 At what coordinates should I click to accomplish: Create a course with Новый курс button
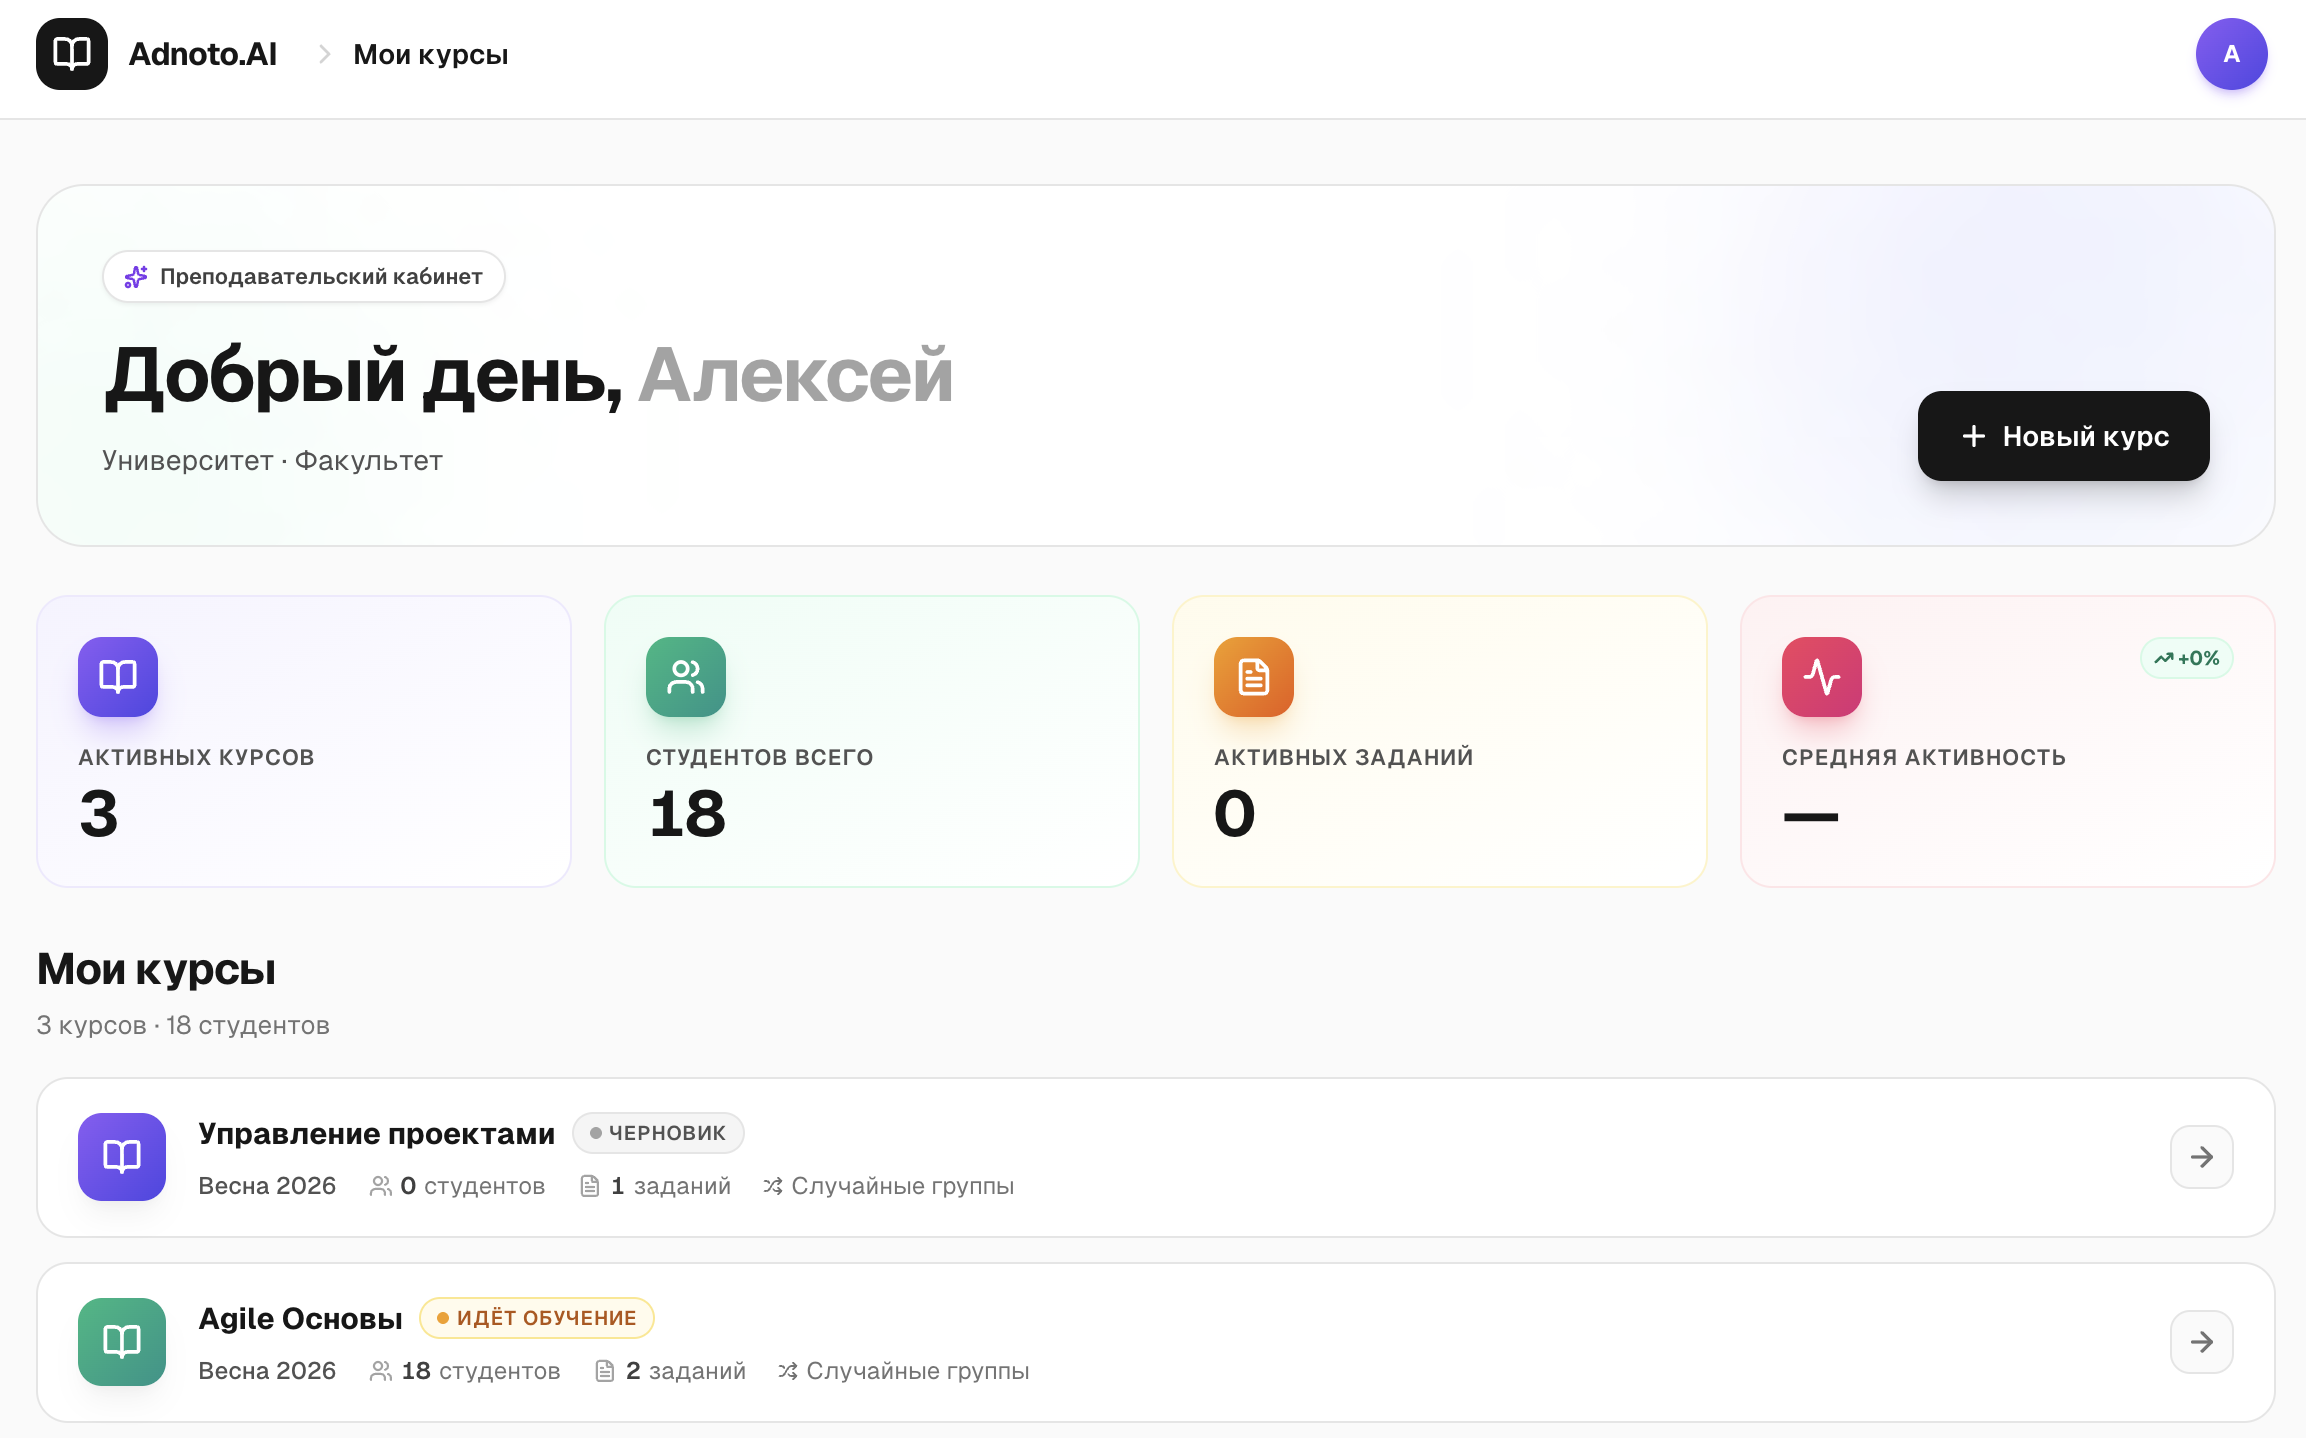(2063, 436)
